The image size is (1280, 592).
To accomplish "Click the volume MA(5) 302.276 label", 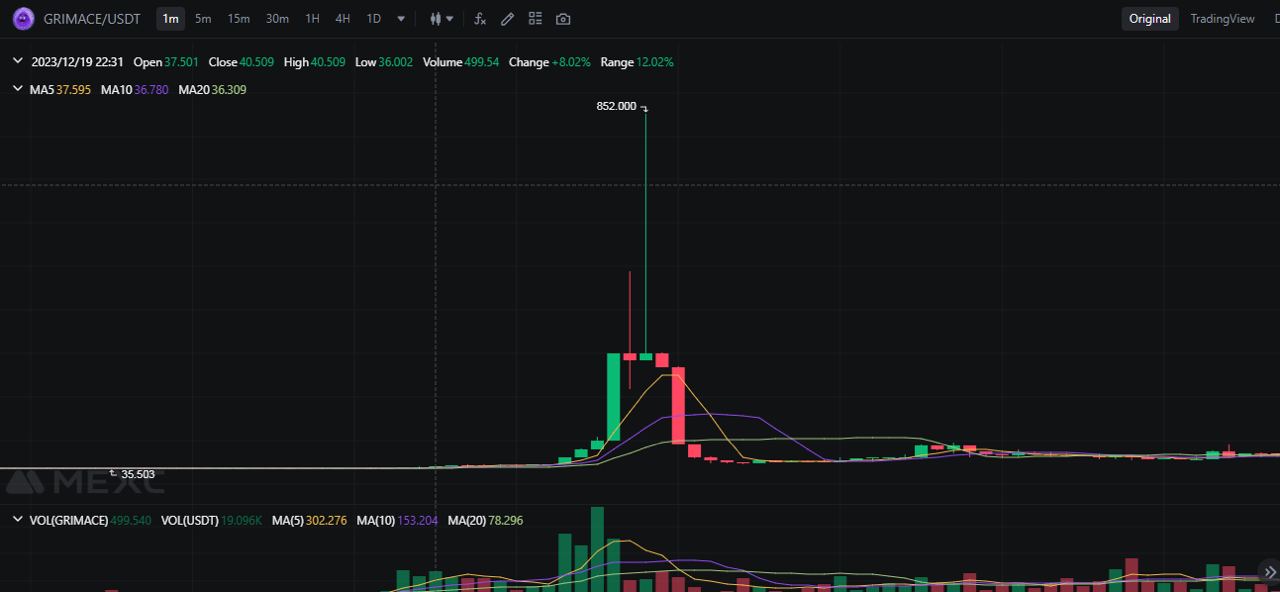I will [309, 521].
